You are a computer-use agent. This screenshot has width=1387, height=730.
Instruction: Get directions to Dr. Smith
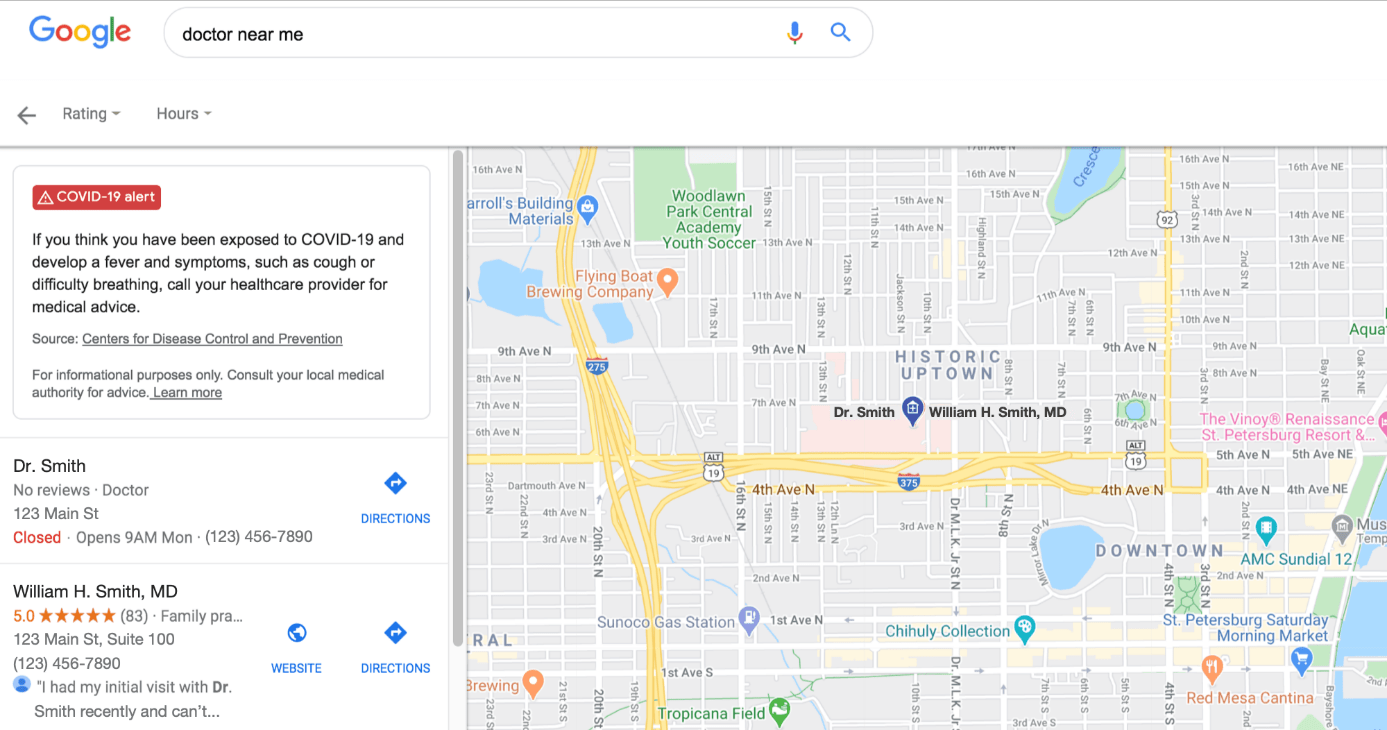point(395,498)
